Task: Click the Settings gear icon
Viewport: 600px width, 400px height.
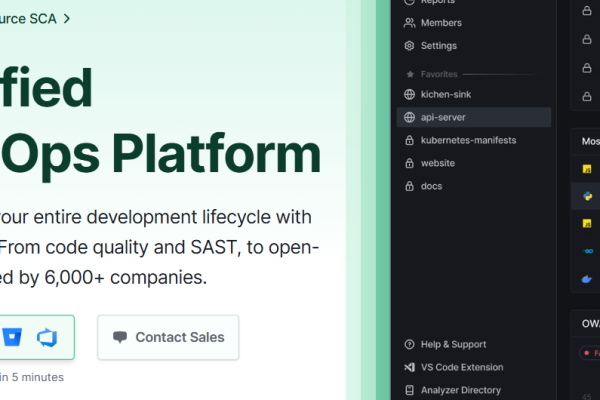Action: tap(409, 46)
